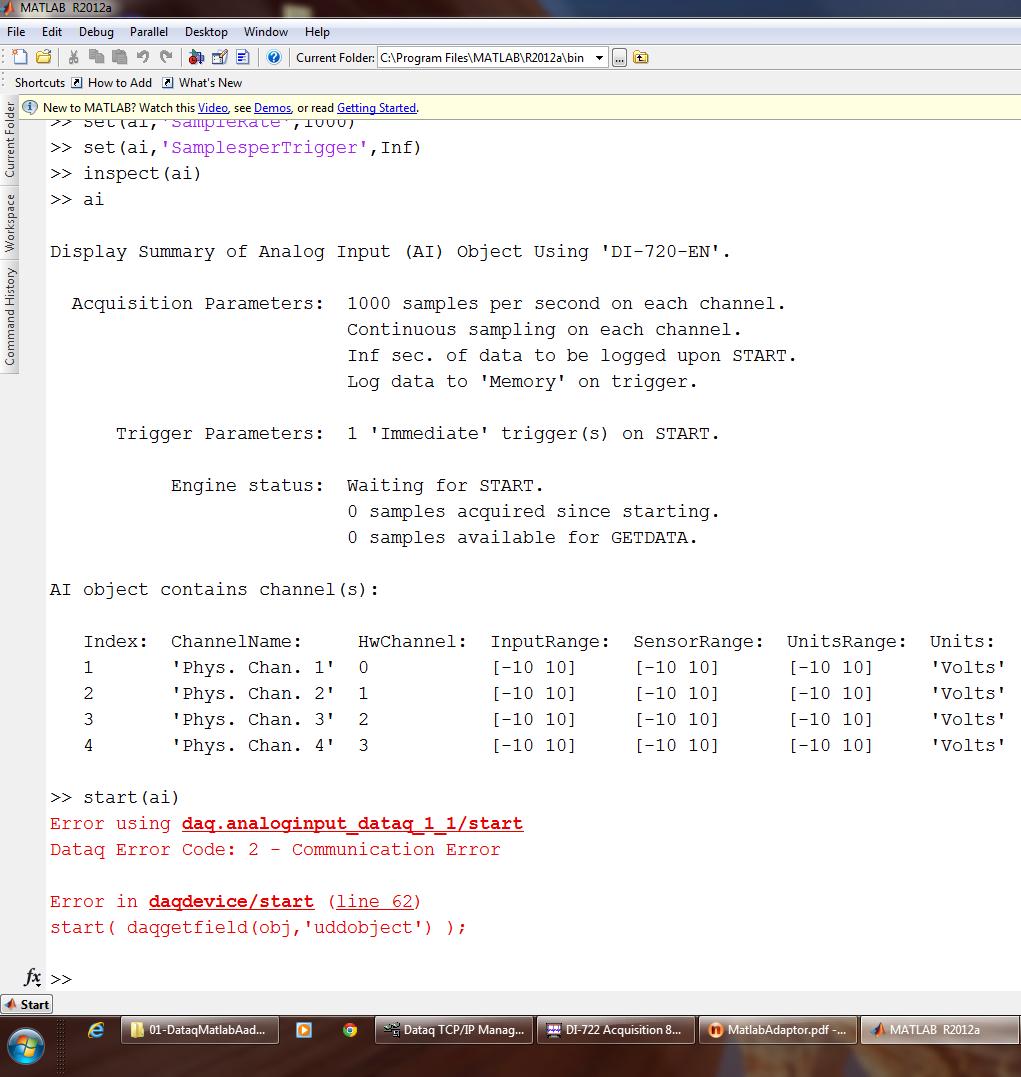Click the 'InputRange:' column header
This screenshot has width=1021, height=1077.
coord(550,642)
